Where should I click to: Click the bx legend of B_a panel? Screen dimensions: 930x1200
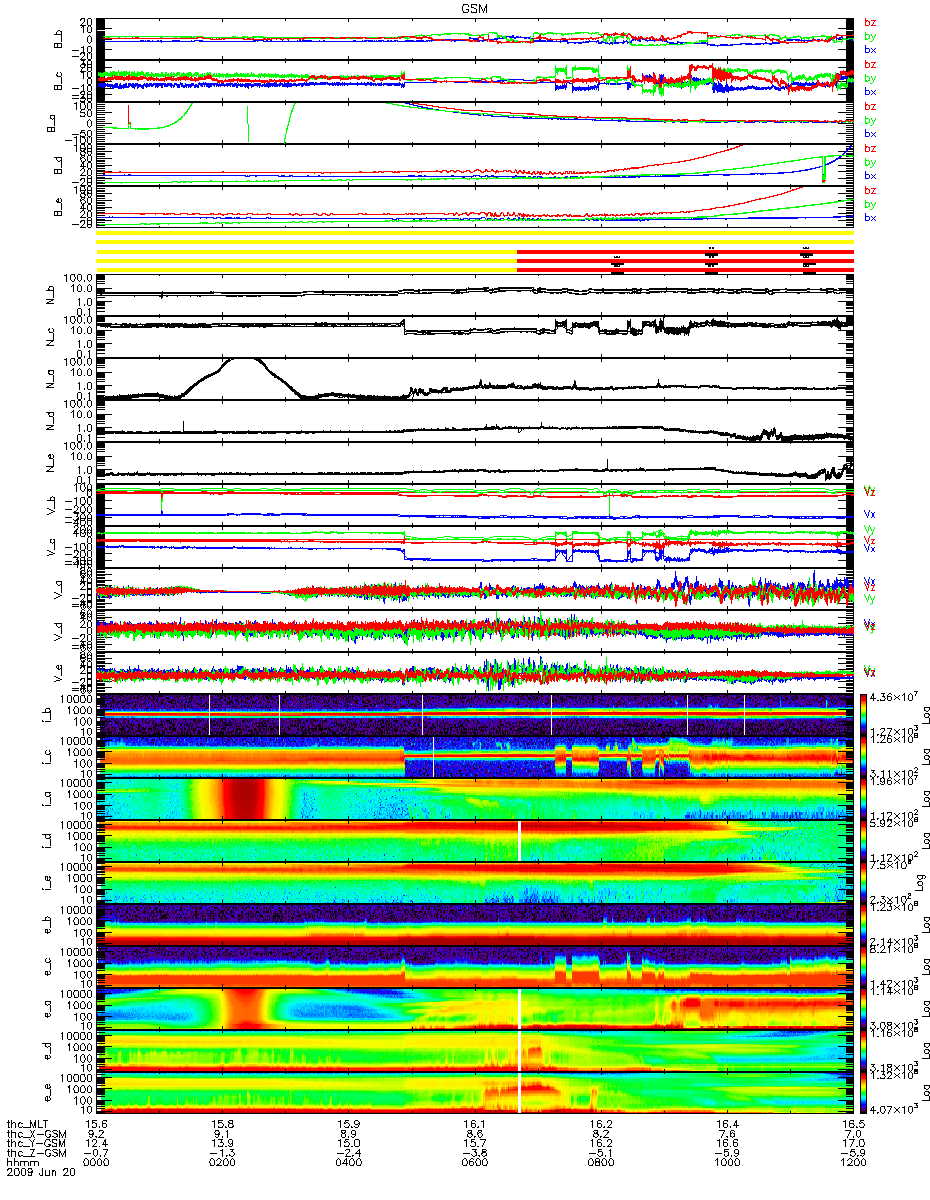(869, 133)
